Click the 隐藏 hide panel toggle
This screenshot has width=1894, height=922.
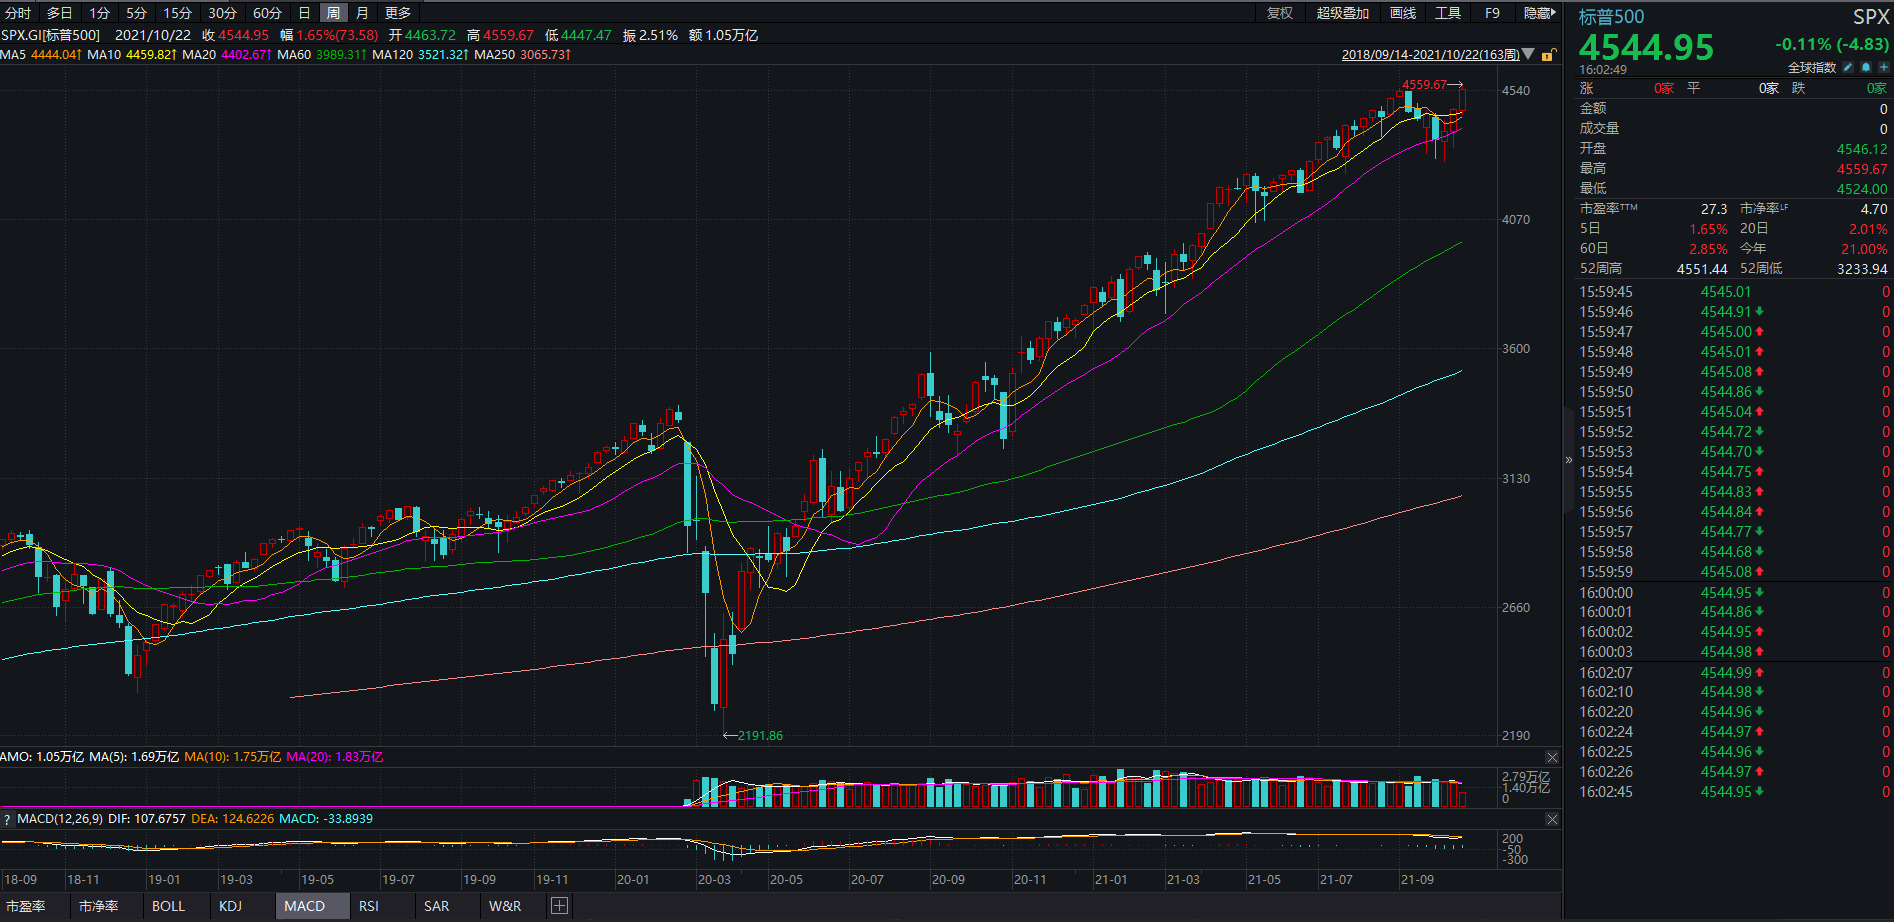1540,13
